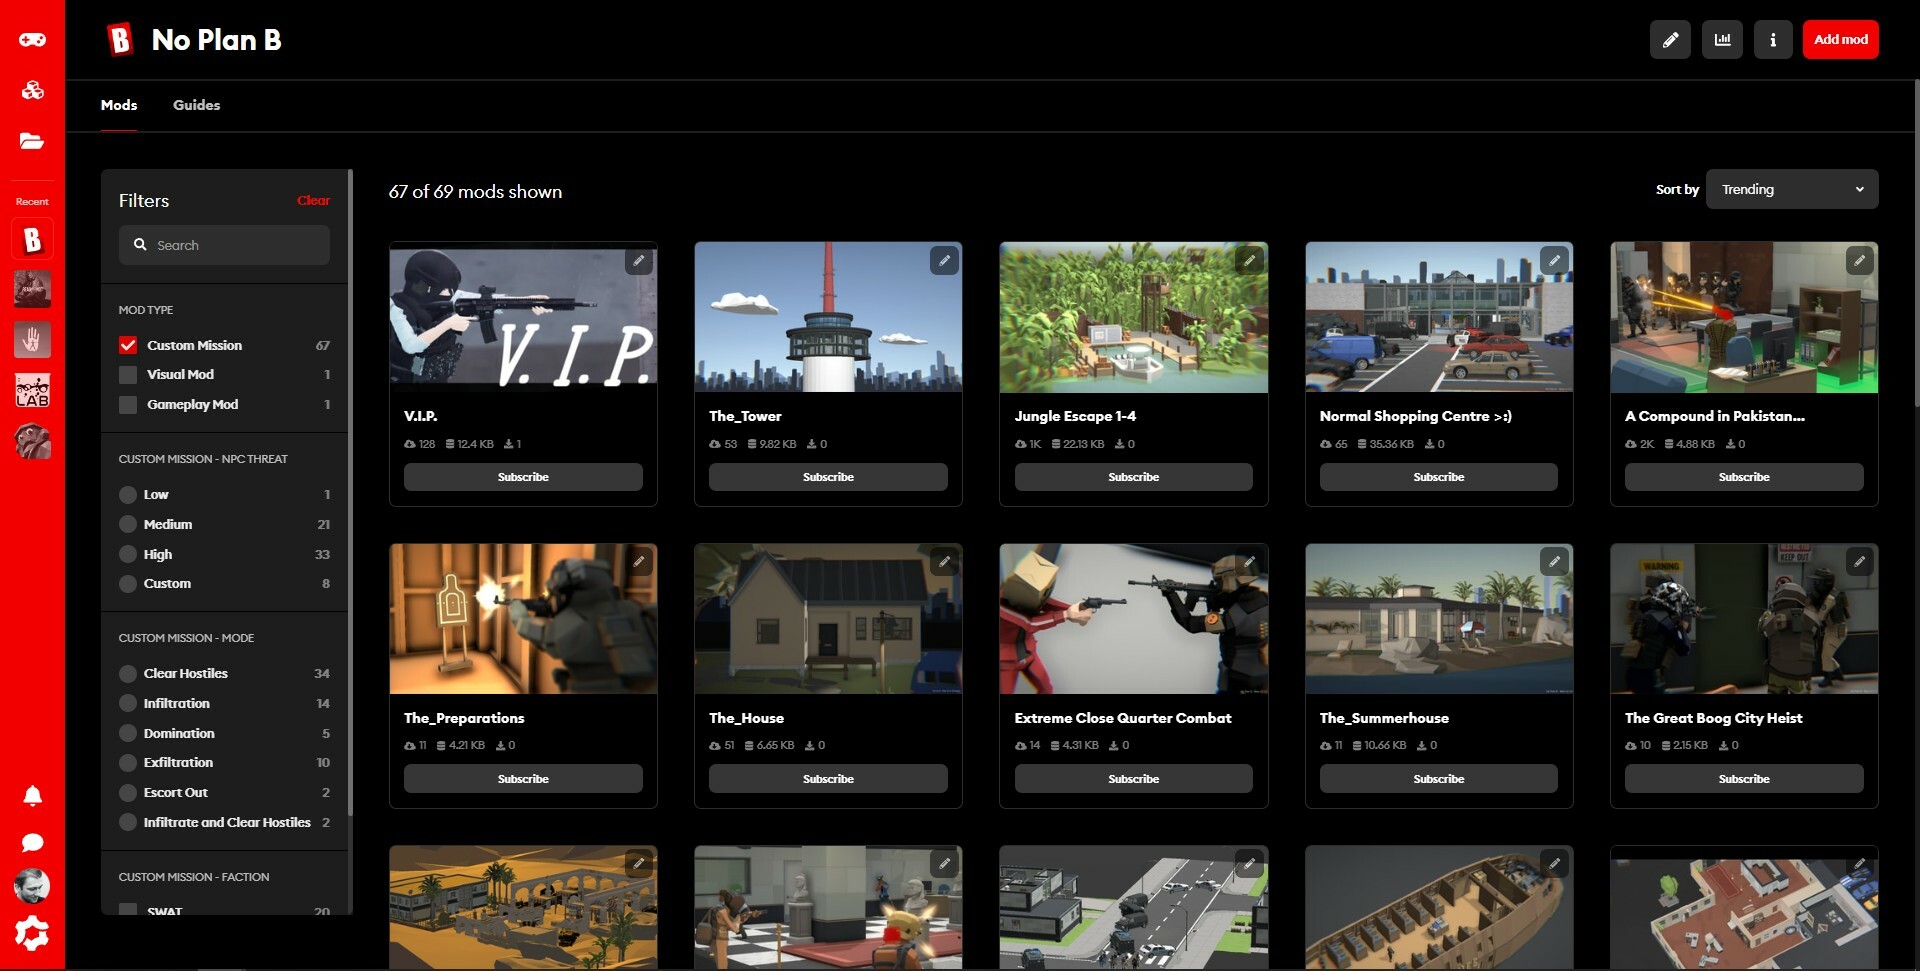The width and height of the screenshot is (1920, 971).
Task: Subscribe to the V.I.P. mod
Action: (x=523, y=477)
